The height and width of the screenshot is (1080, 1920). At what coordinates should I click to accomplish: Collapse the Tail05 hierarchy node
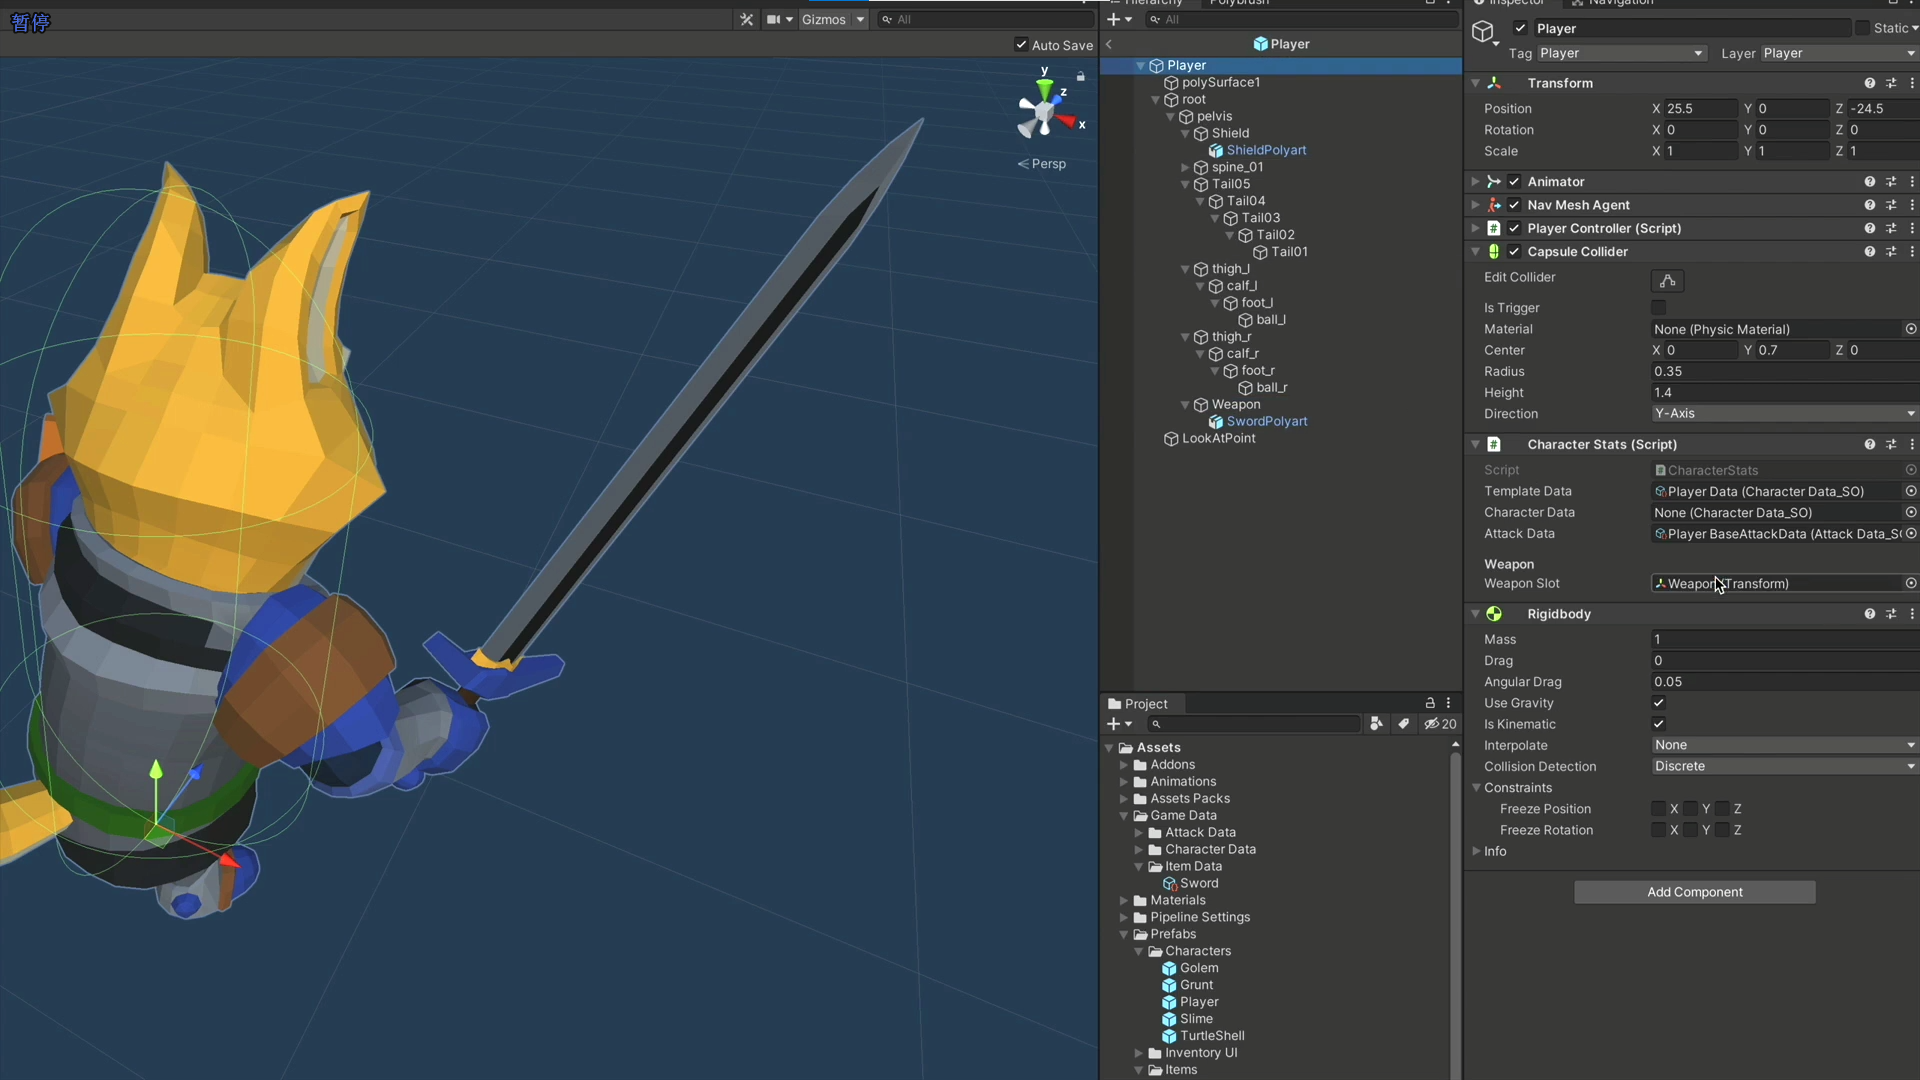(1185, 184)
